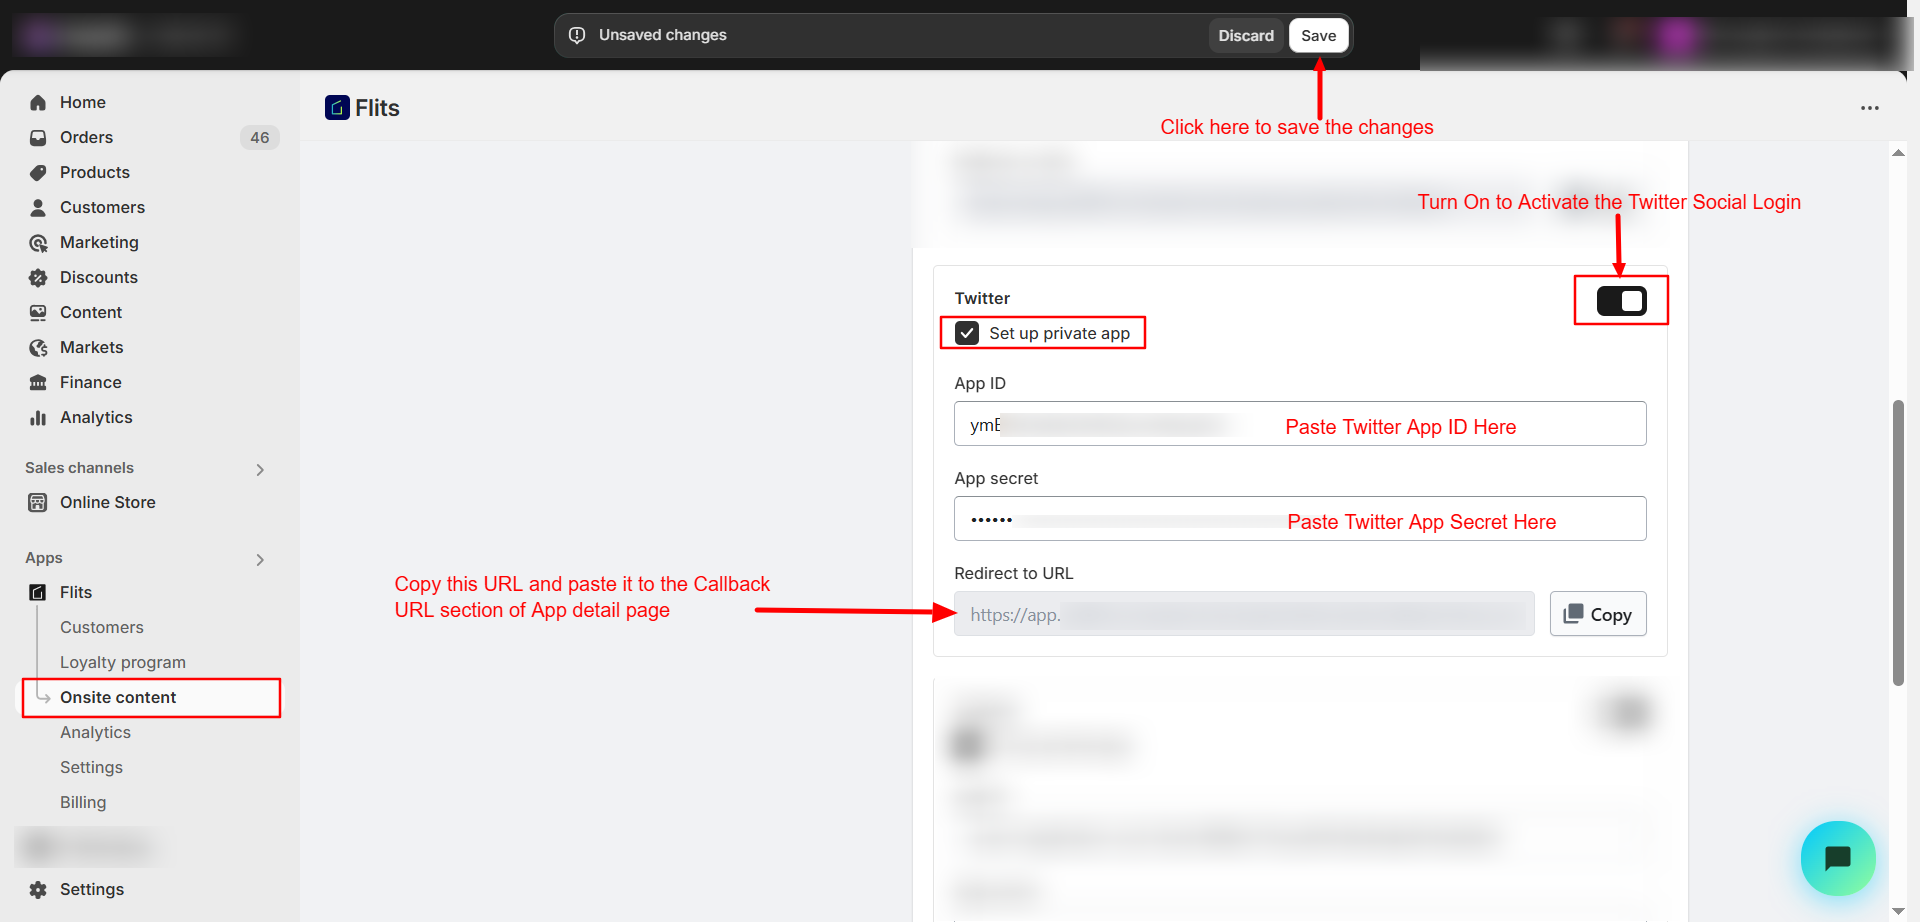
Task: Click the Marketing target icon
Action: tap(38, 243)
